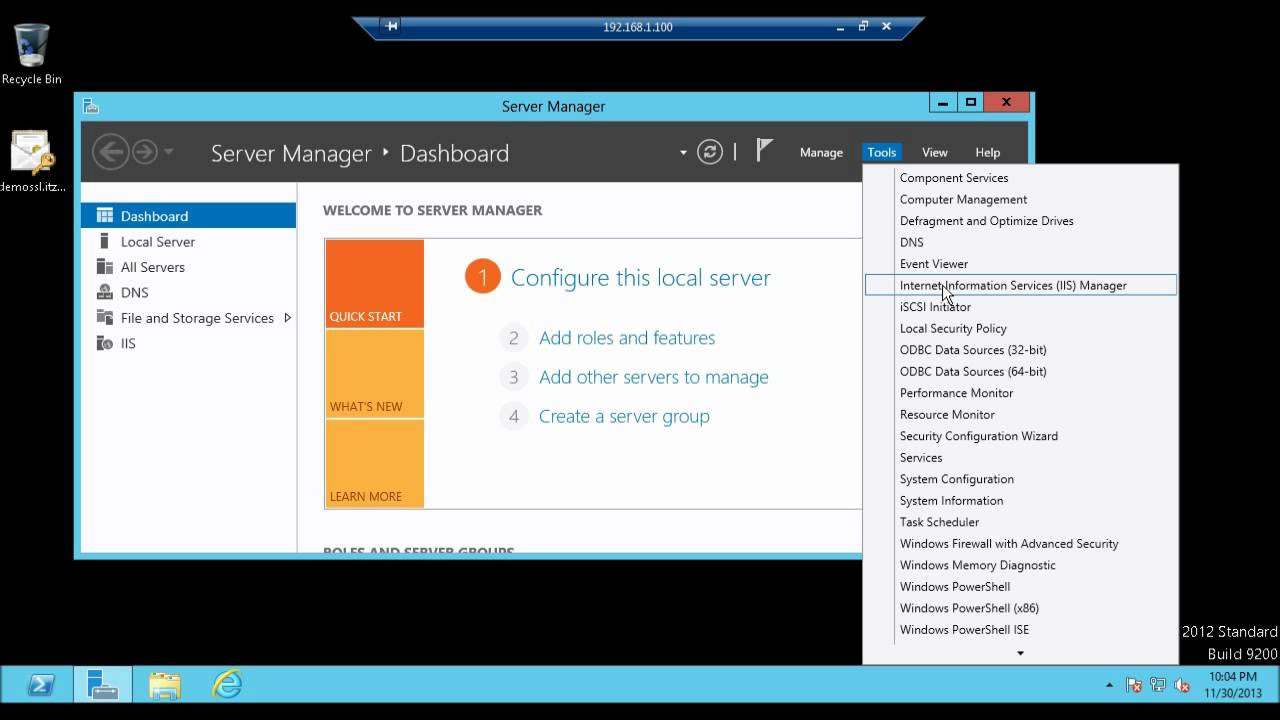Click the Server Manager back arrow
This screenshot has height=720, width=1280.
(x=110, y=152)
